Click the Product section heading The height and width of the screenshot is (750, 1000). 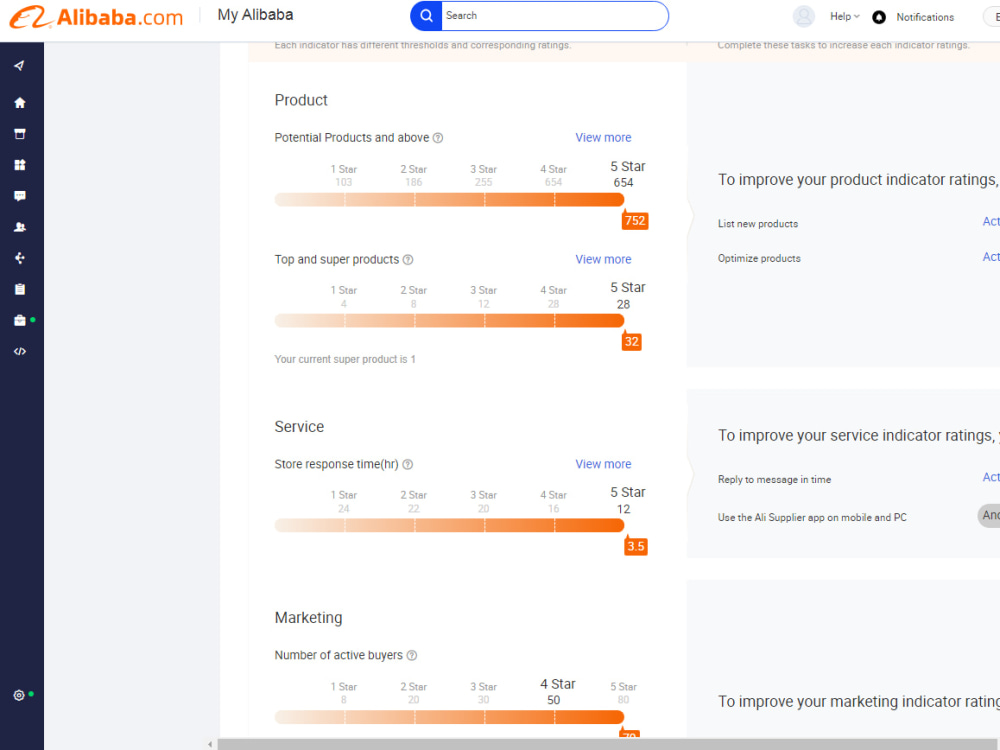click(301, 100)
